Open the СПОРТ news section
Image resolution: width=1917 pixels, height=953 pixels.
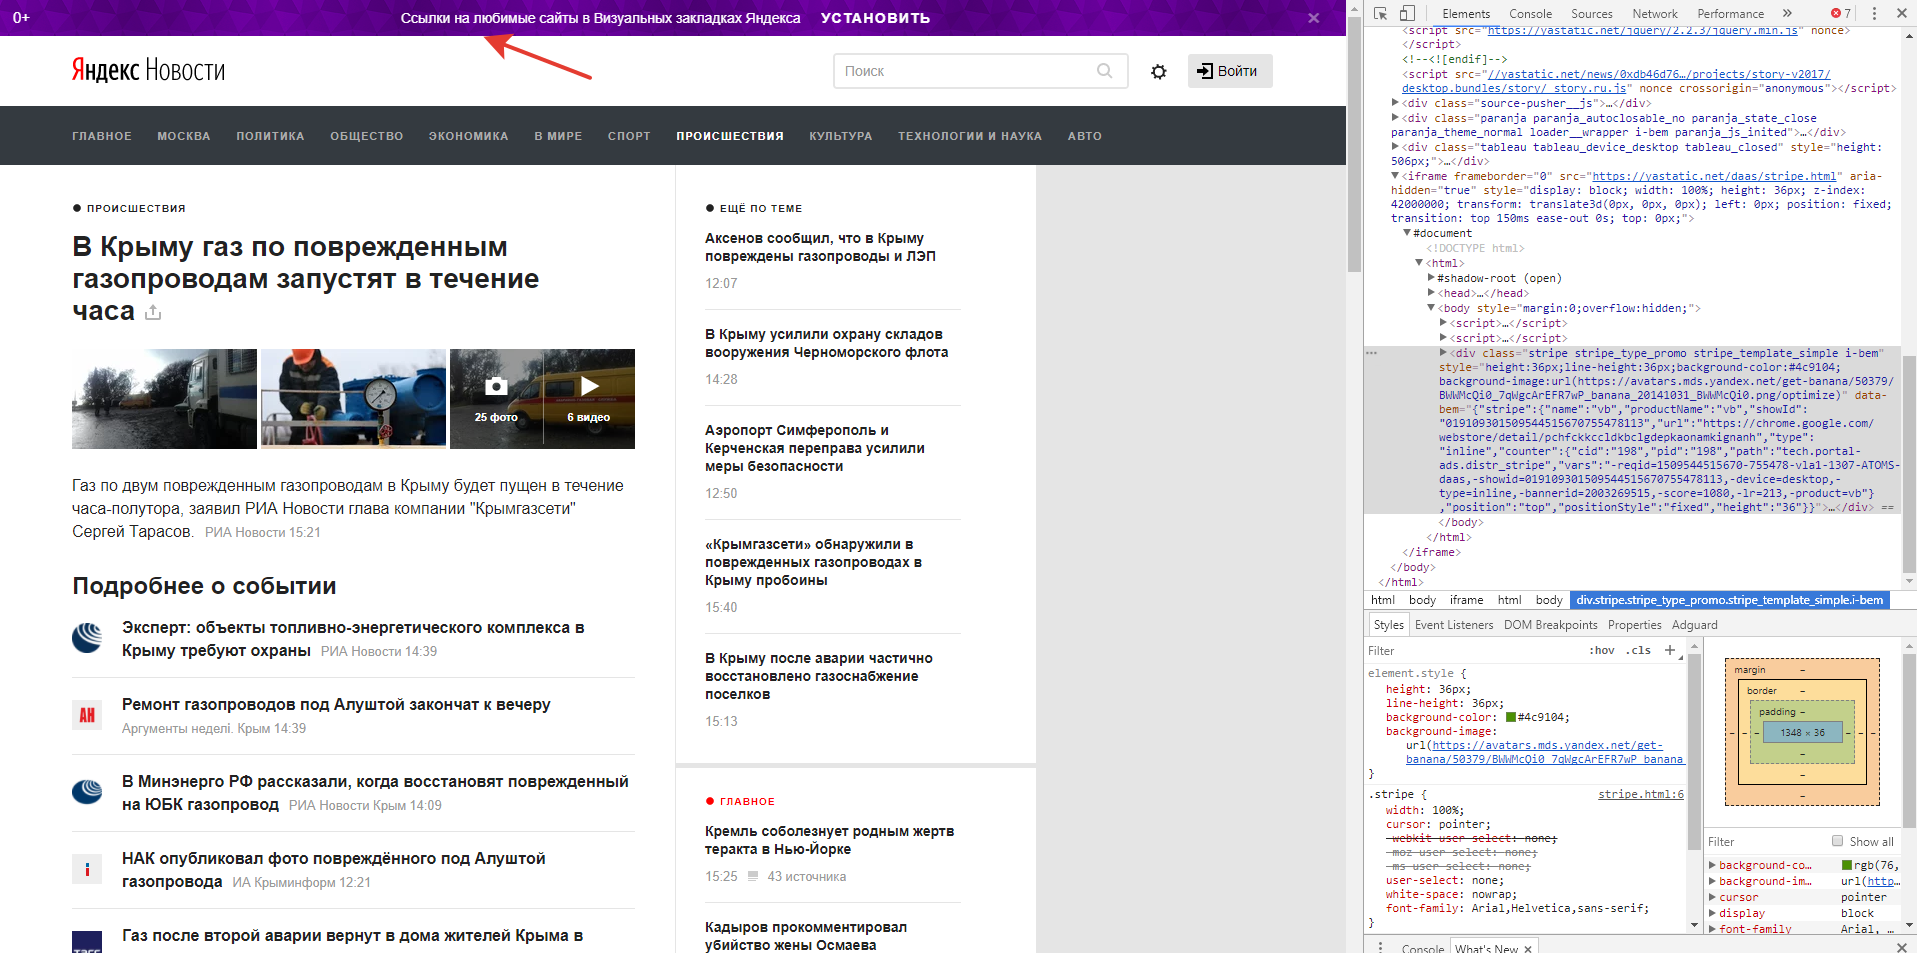629,136
